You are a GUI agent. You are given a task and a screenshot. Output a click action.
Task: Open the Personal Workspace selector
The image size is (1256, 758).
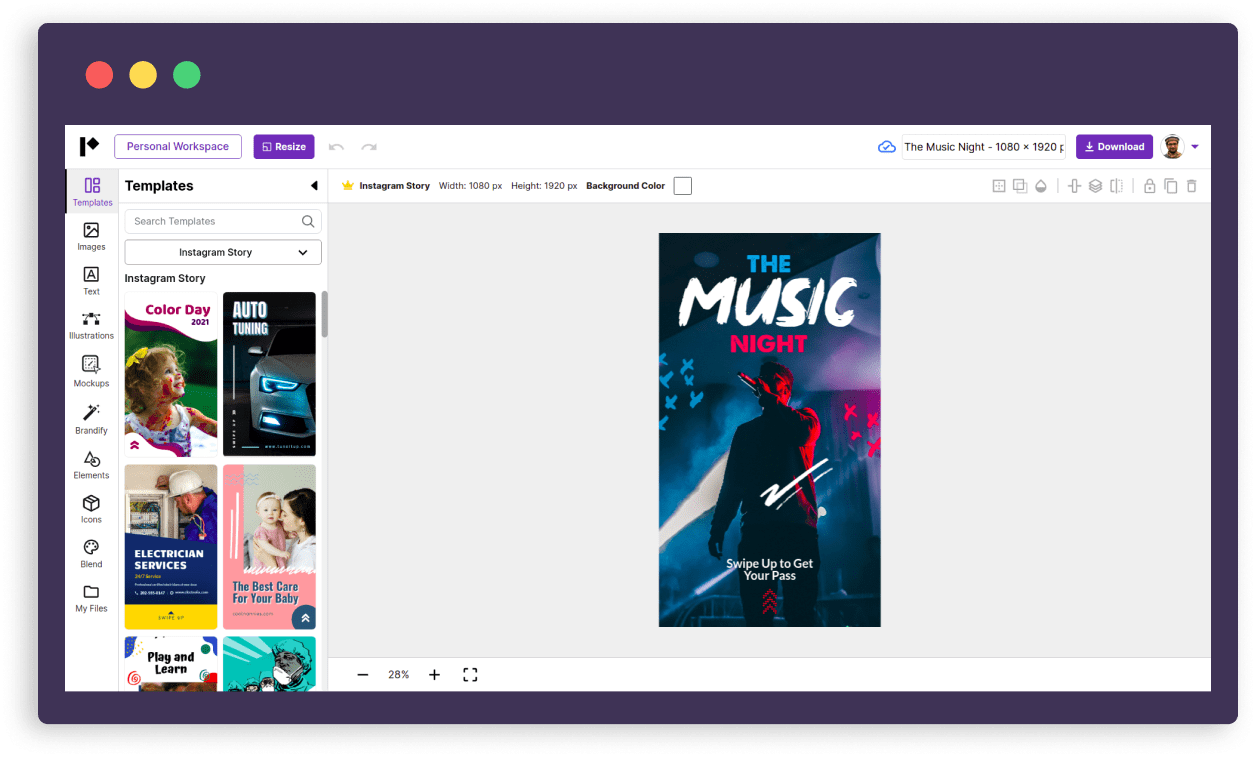tap(178, 147)
